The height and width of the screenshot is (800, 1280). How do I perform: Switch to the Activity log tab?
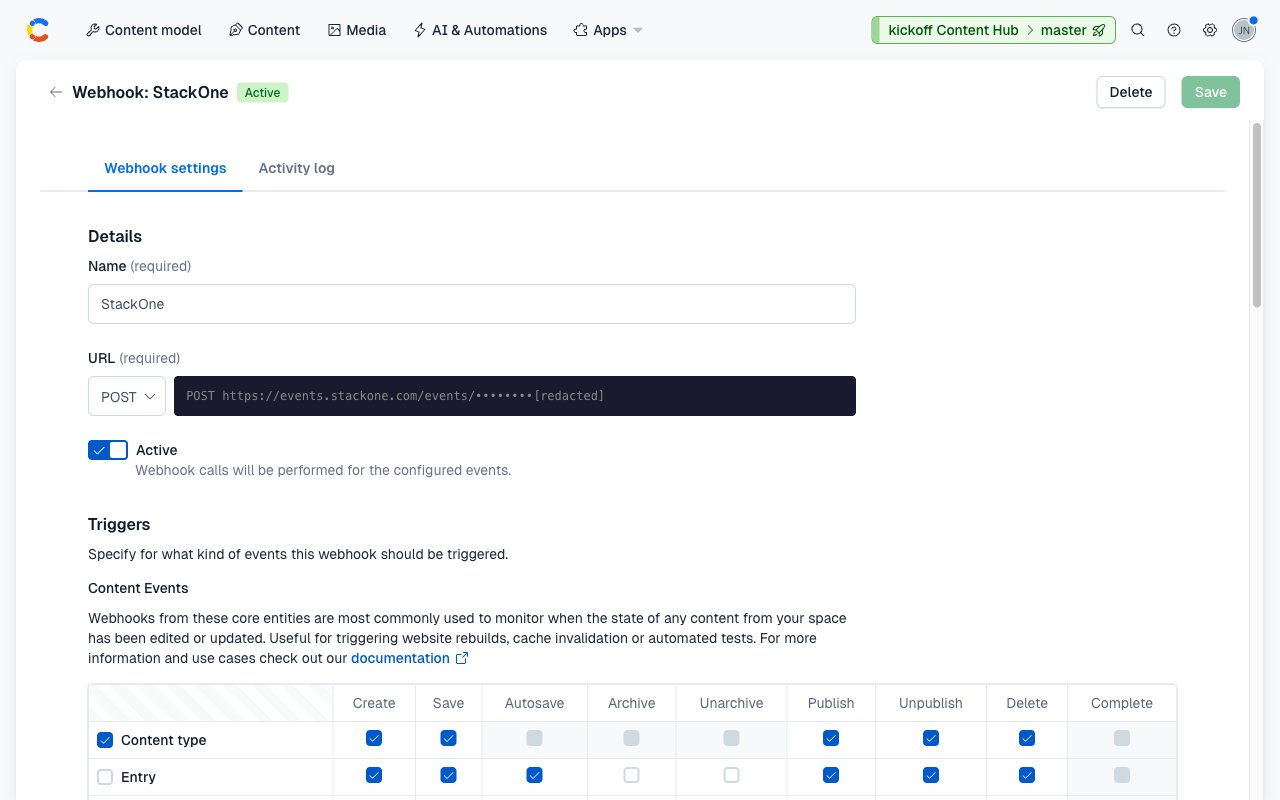296,168
